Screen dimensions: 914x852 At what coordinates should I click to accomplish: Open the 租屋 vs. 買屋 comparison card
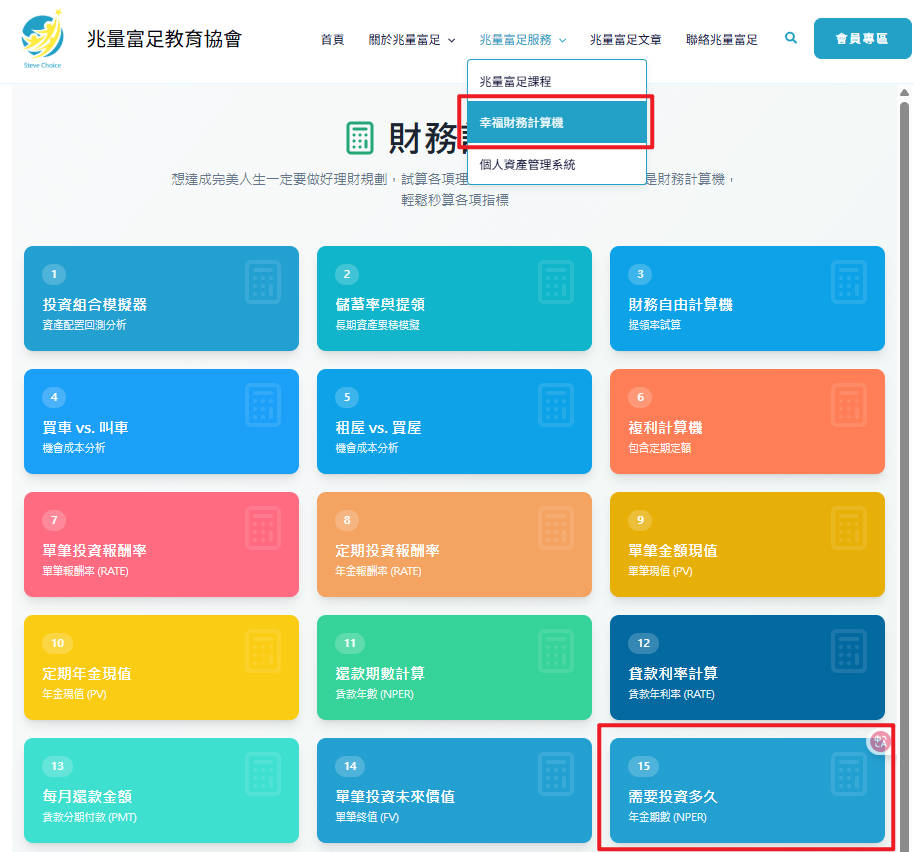point(455,420)
